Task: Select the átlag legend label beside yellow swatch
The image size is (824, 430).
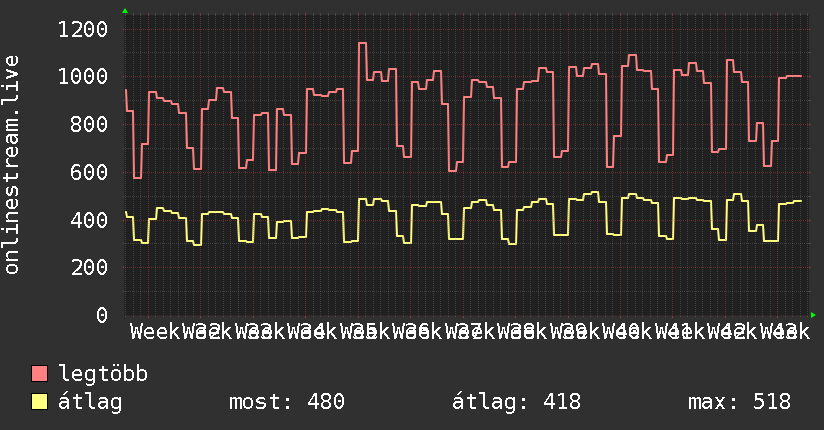Action: 90,402
